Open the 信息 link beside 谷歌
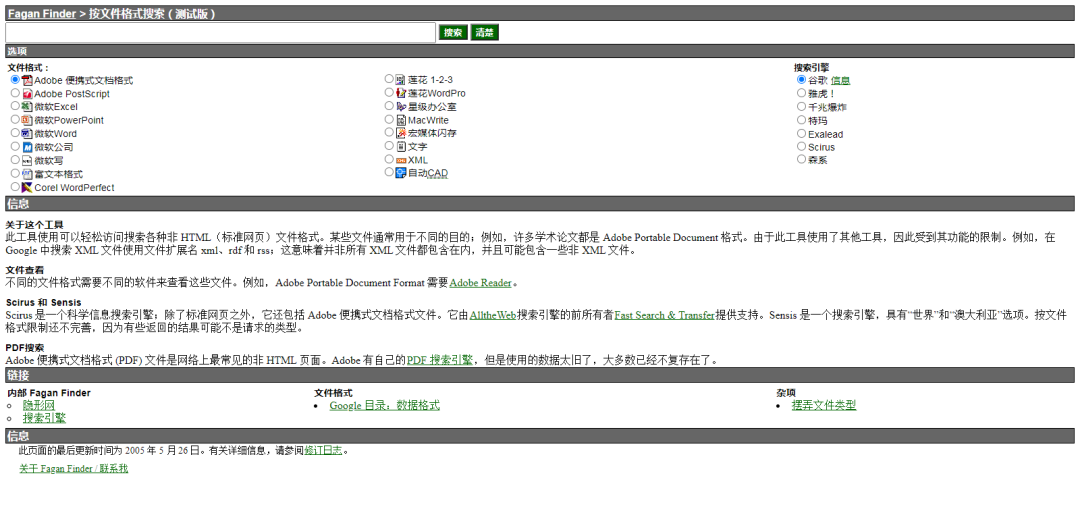This screenshot has height=511, width=1080. tap(840, 81)
